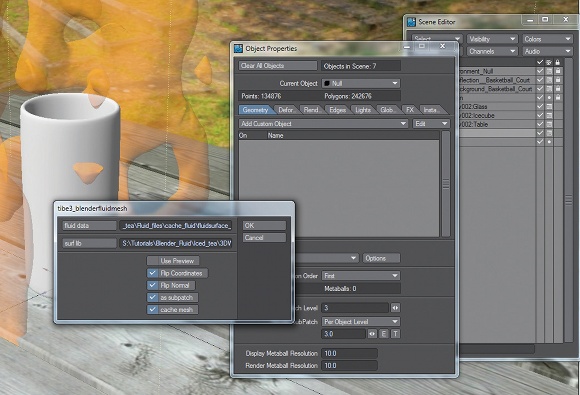Click Clear All Objects button
This screenshot has width=580, height=395.
coord(278,66)
